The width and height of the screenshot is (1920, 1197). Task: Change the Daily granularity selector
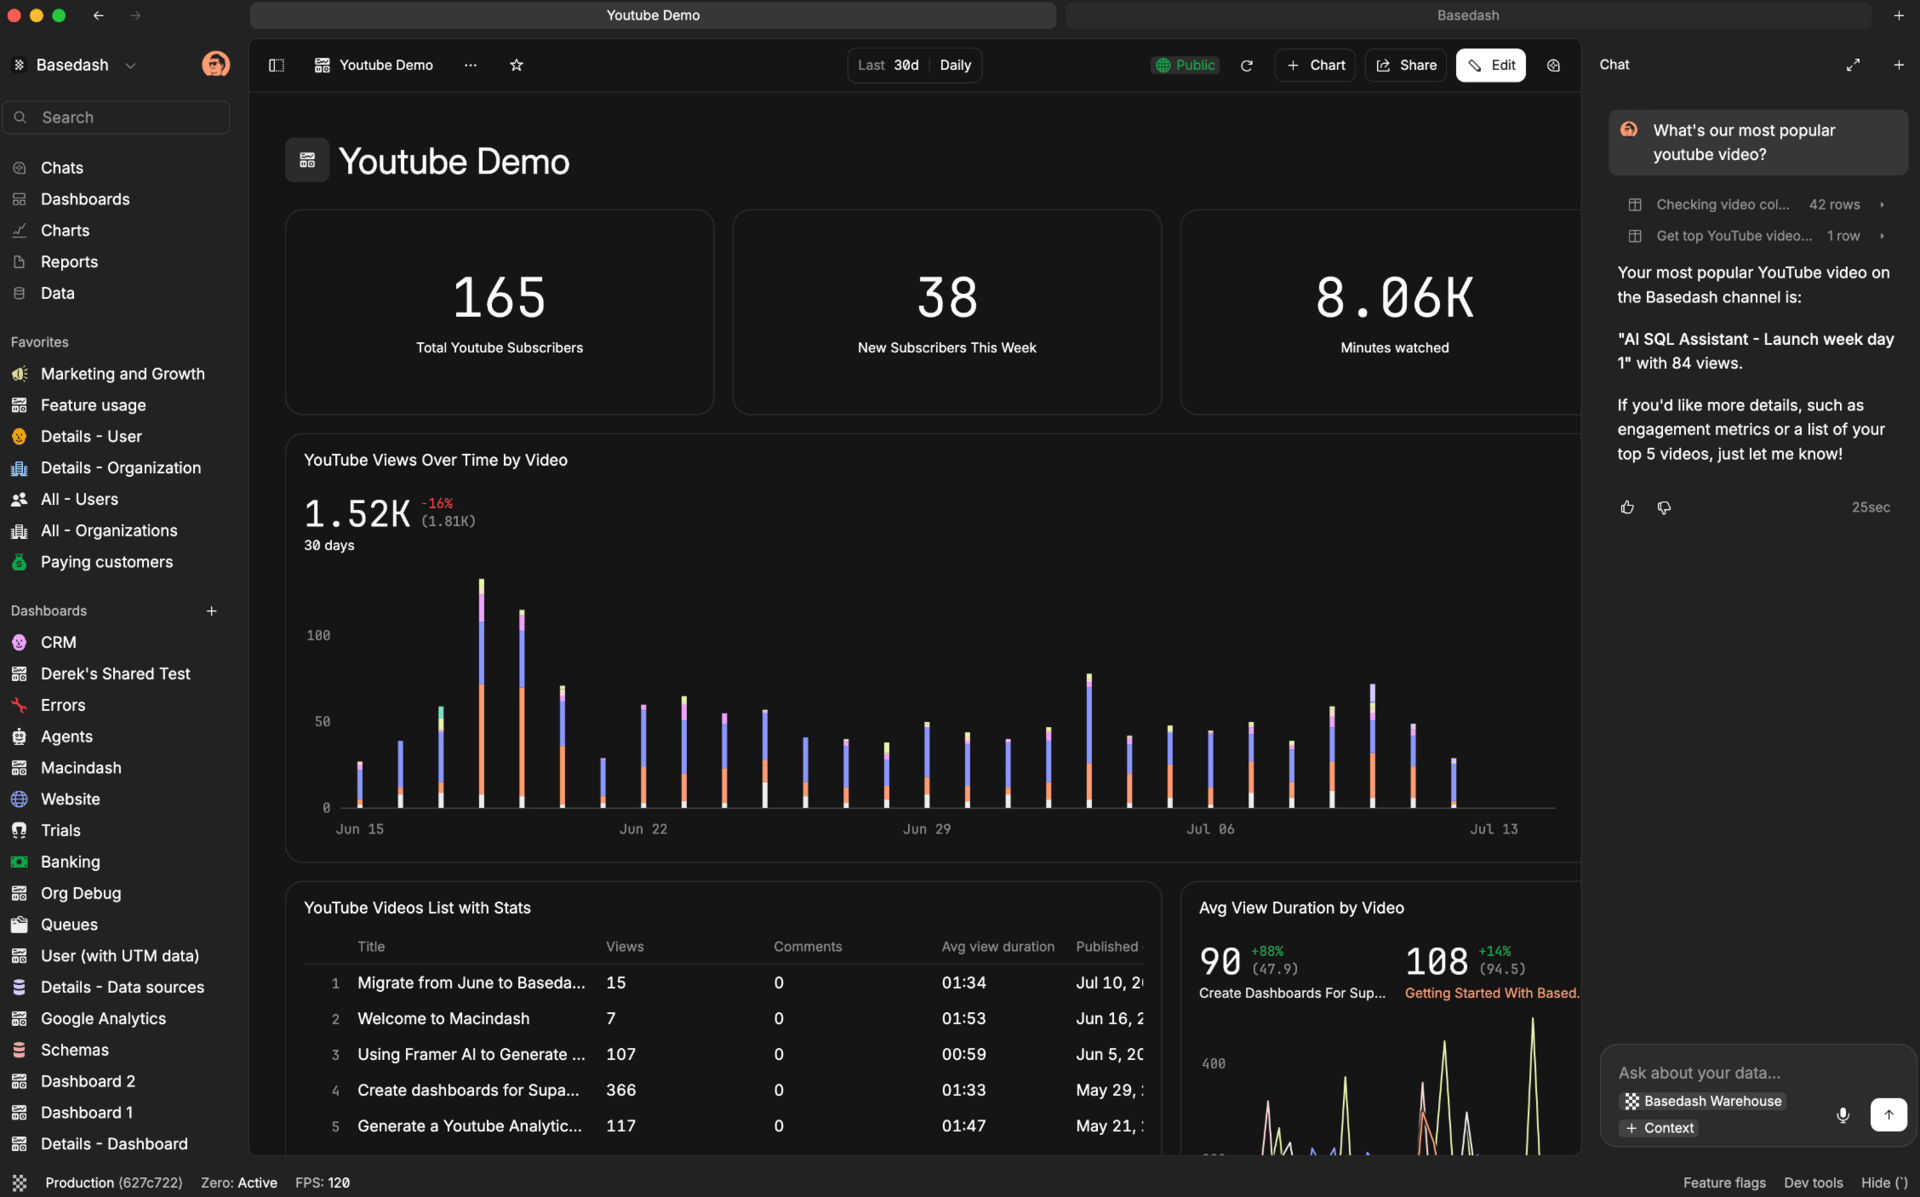coord(955,65)
